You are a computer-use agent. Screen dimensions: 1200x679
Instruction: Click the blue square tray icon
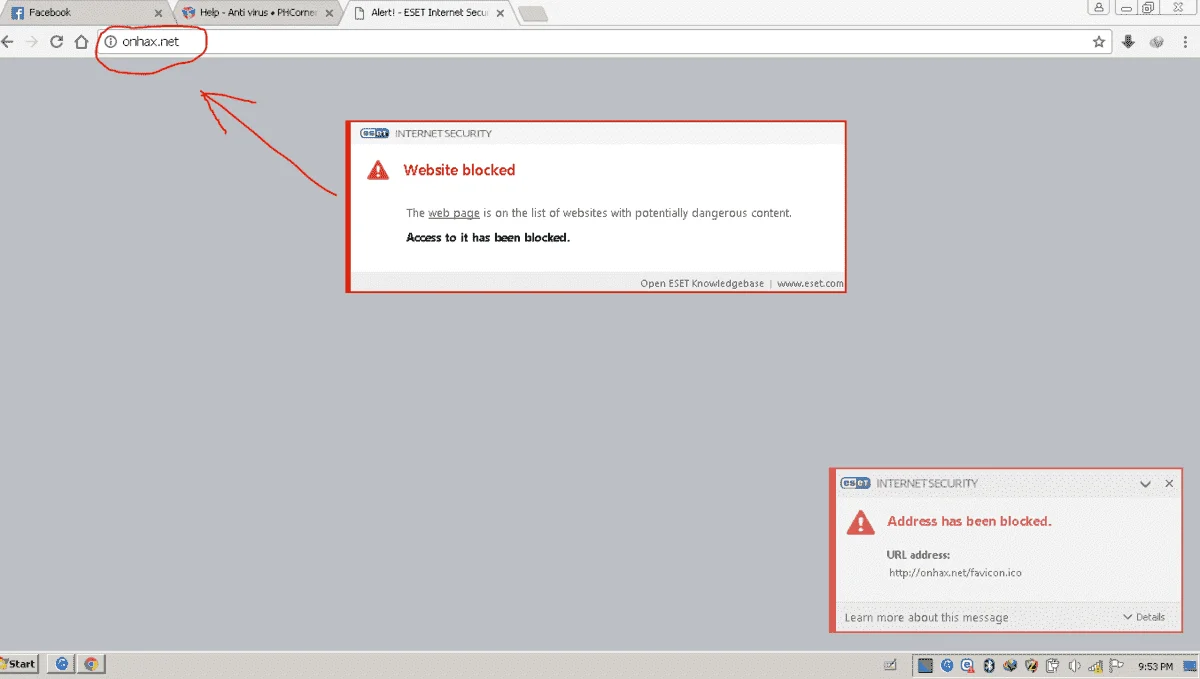[x=925, y=665]
